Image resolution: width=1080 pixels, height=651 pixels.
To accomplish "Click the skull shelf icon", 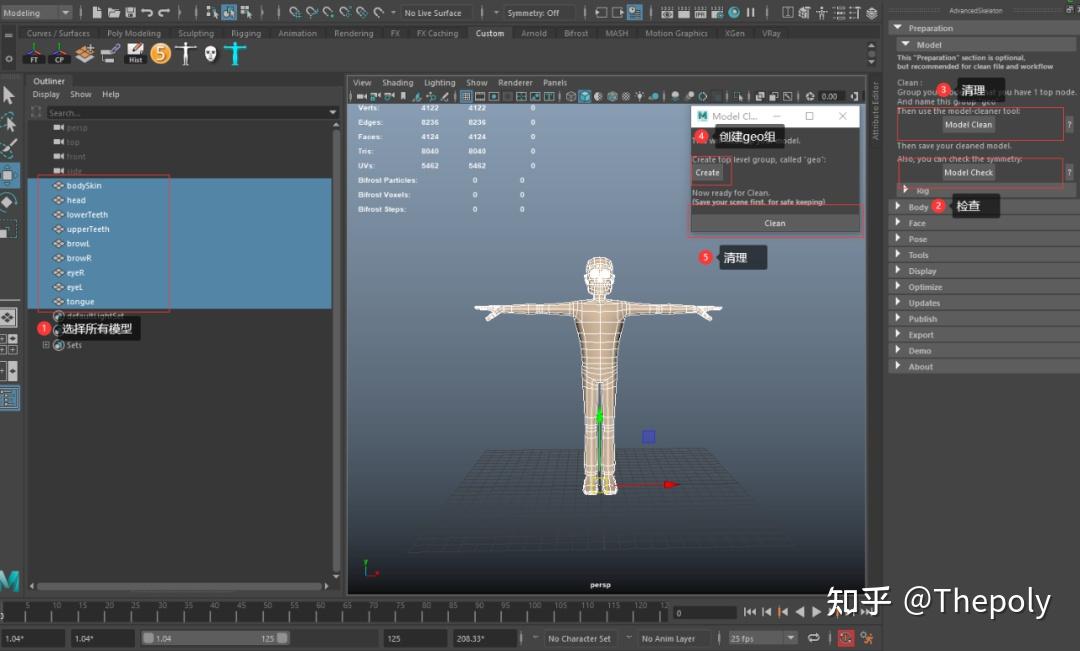I will pyautogui.click(x=210, y=54).
